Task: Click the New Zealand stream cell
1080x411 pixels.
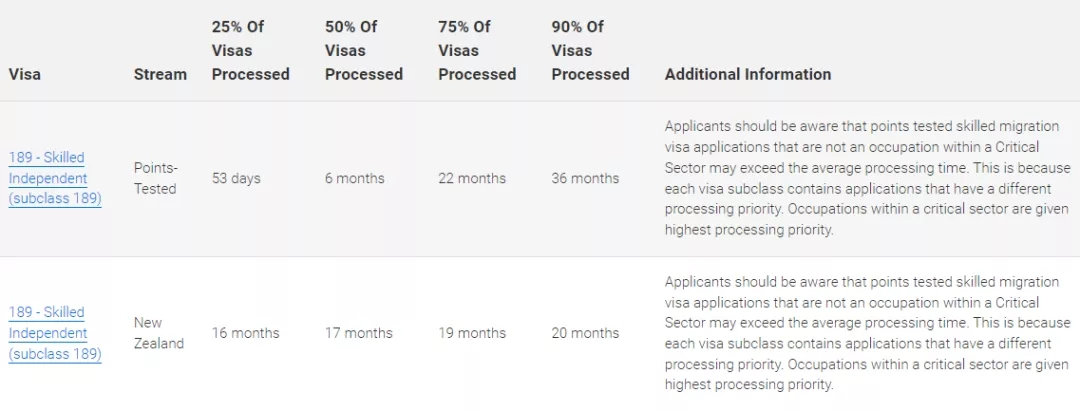Action: [x=159, y=333]
